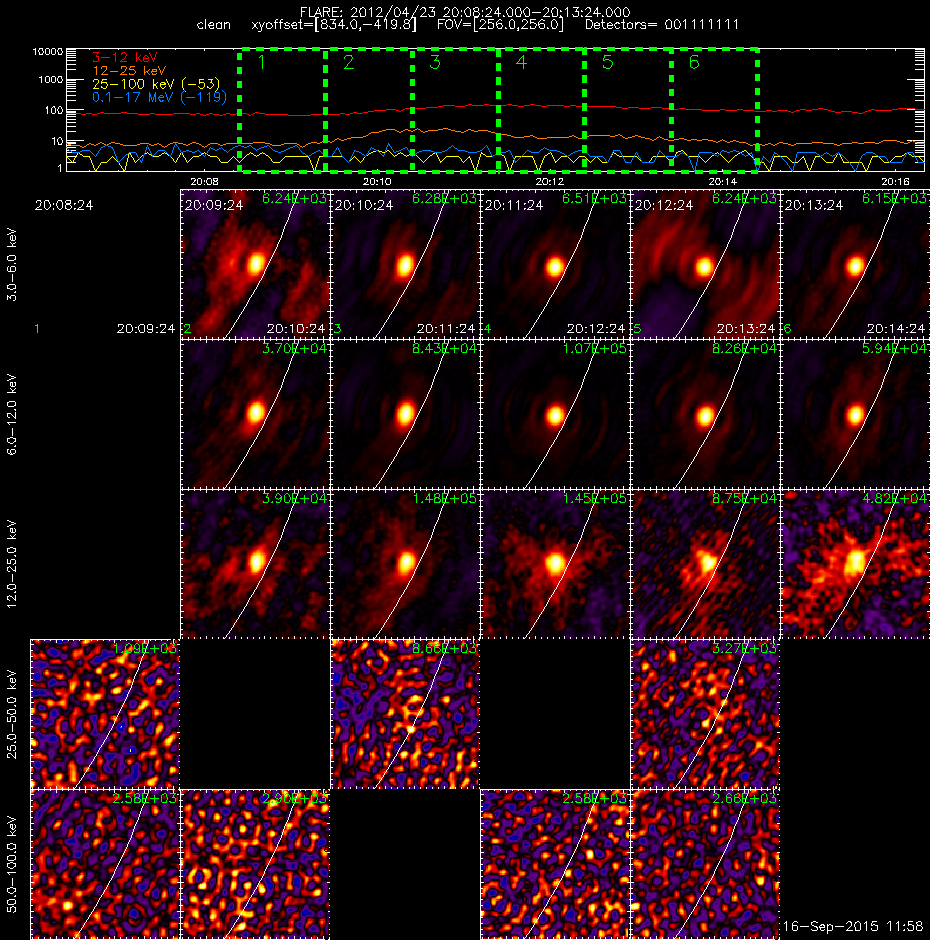Select the 6.0-12.0 keV image in interval 6

pyautogui.click(x=855, y=414)
